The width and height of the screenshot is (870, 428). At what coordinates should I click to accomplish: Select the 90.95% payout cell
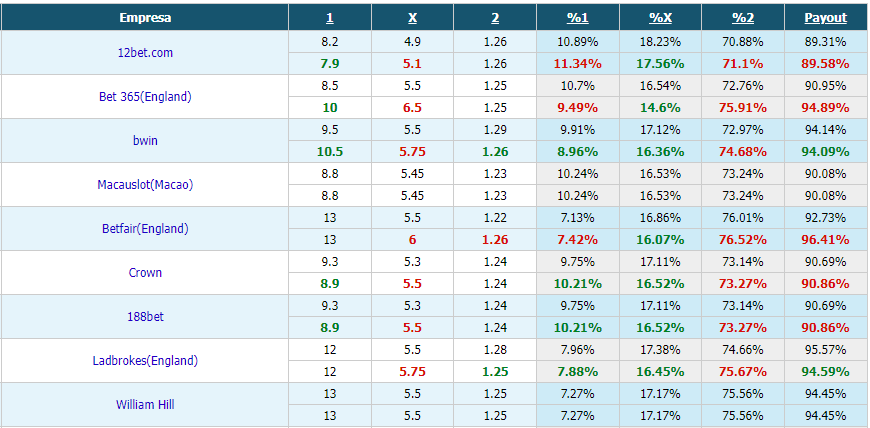click(x=826, y=86)
